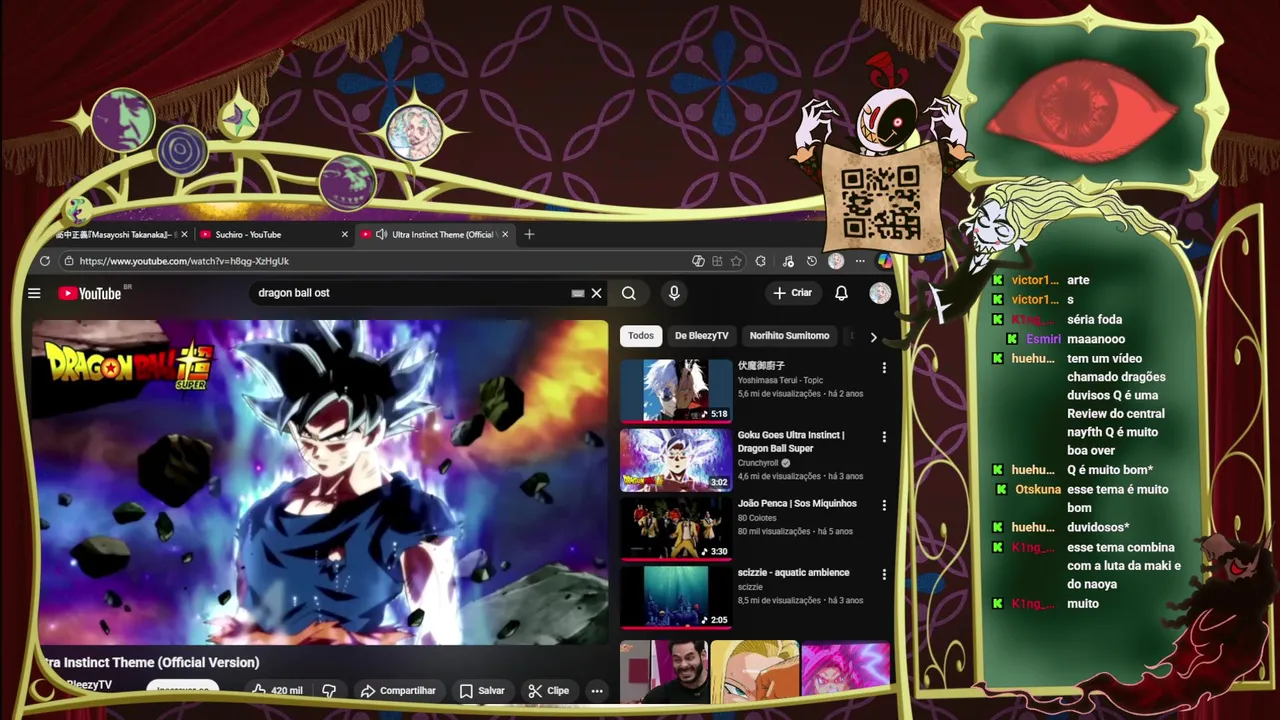Click chat message 'esse tema é muito bom'
1280x720 pixels.
1117,498
